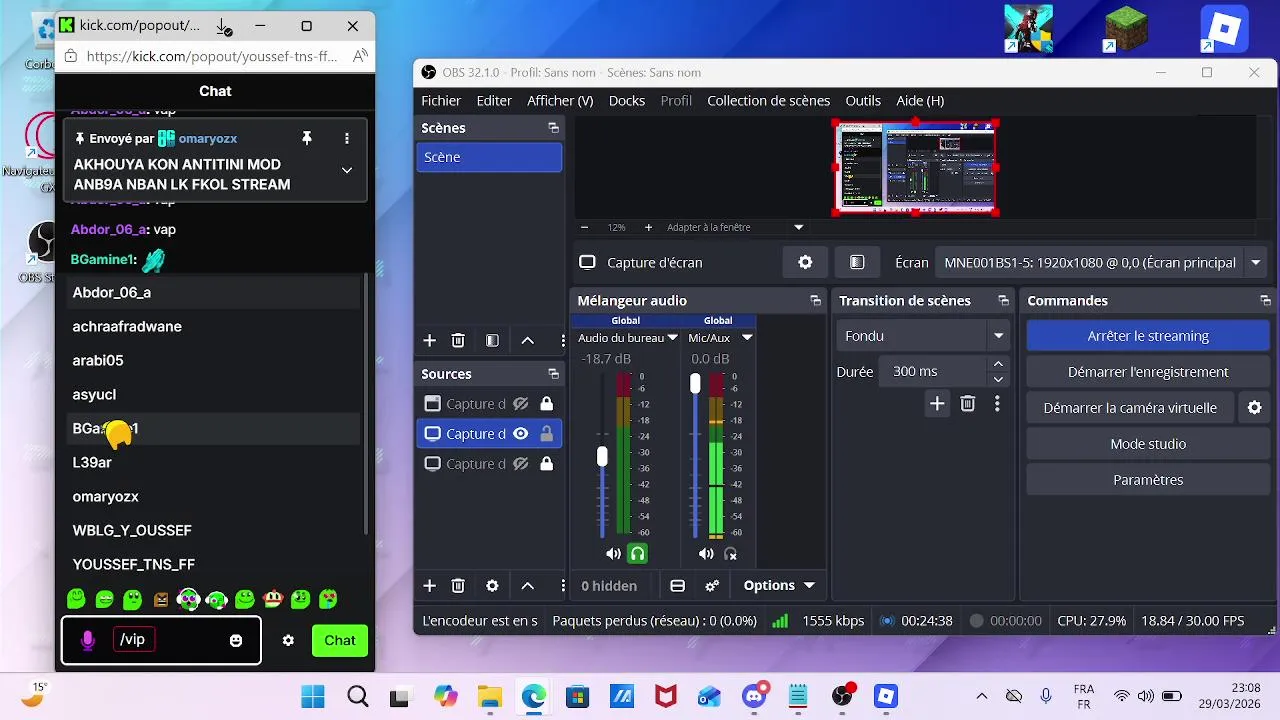This screenshot has height=720, width=1280.
Task: Open the emoji picker in Kick chat input
Action: tap(236, 640)
